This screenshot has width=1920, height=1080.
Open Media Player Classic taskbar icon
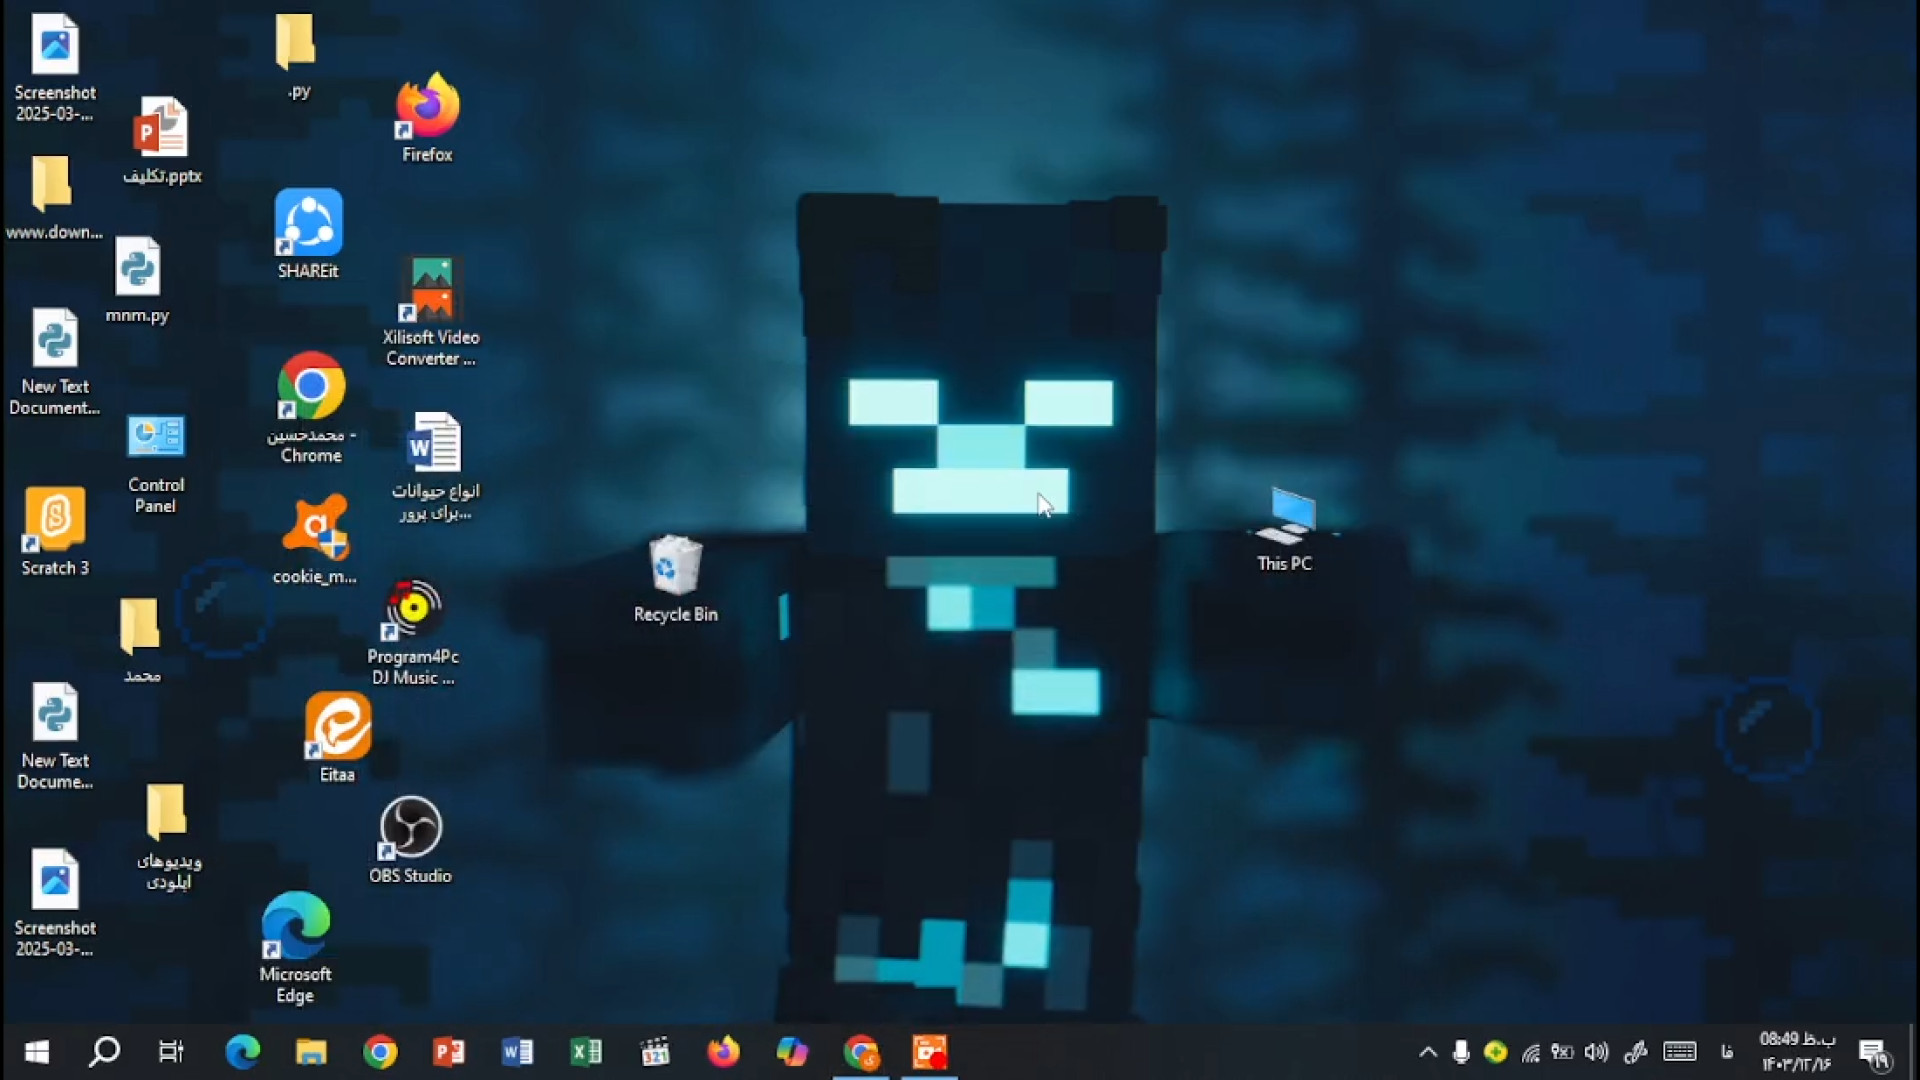[x=655, y=1052]
